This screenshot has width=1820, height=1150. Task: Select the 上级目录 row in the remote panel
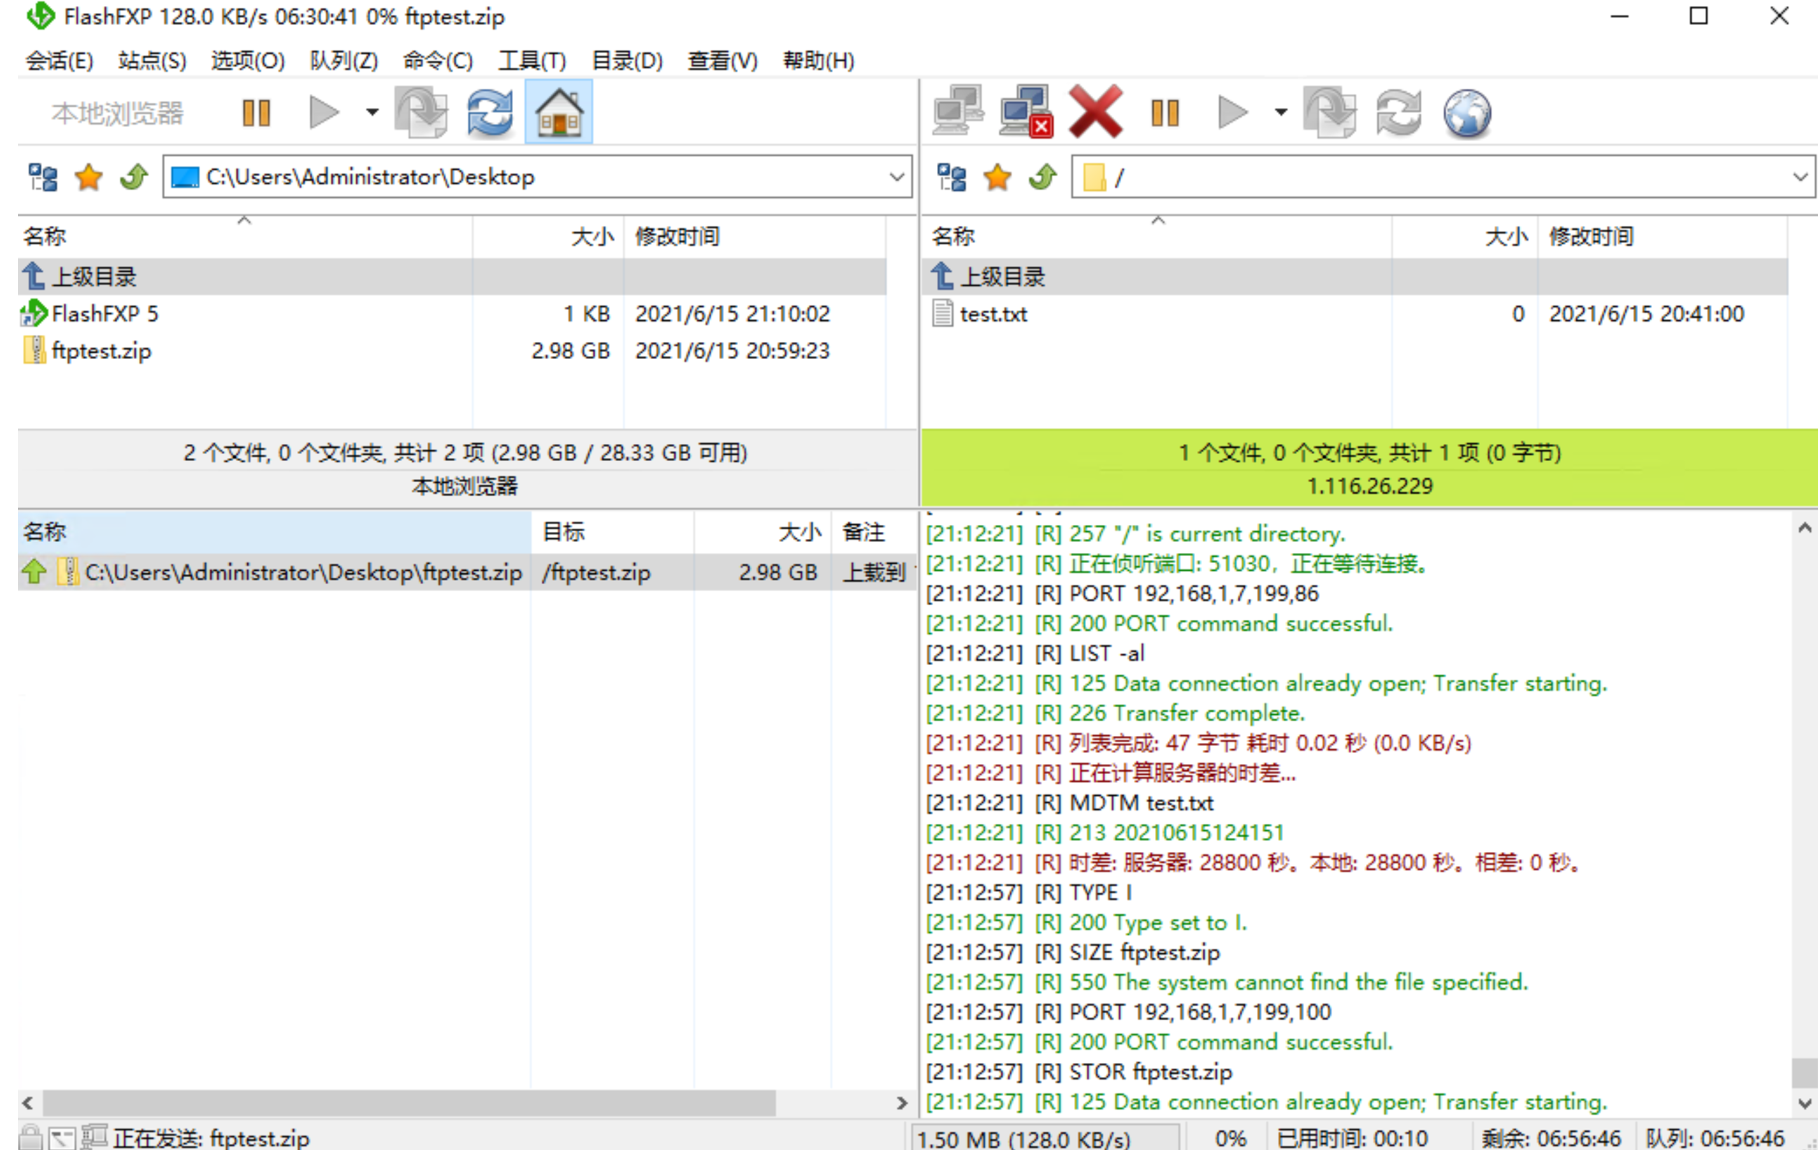pyautogui.click(x=1355, y=276)
